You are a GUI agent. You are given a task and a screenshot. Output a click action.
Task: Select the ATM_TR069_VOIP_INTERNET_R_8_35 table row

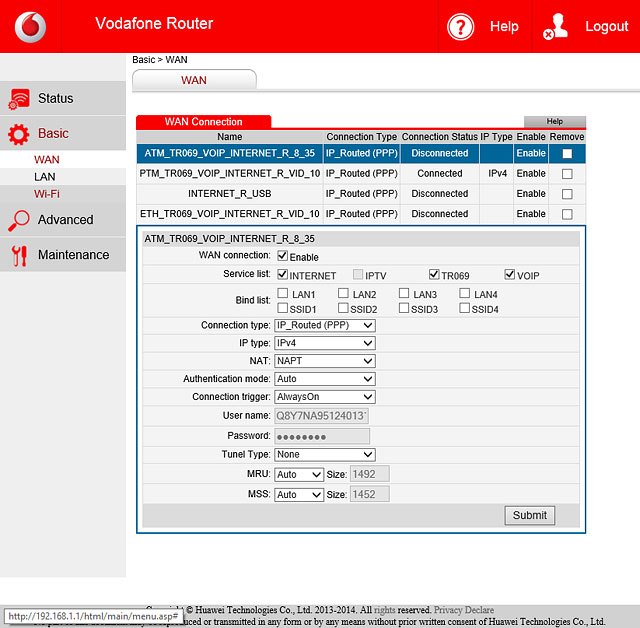(361, 153)
